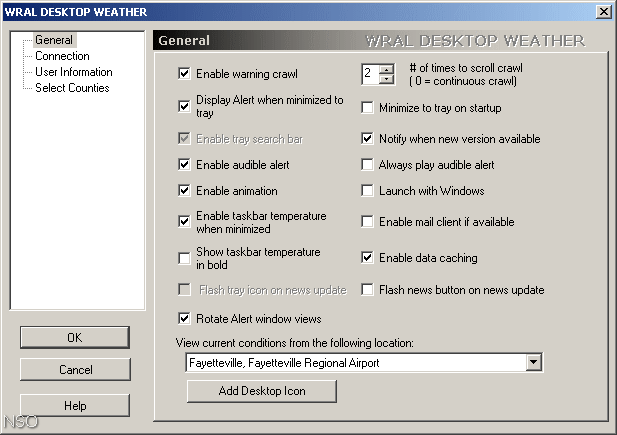The width and height of the screenshot is (617, 435).
Task: Toggle Enable audible alert checkbox
Action: click(x=184, y=165)
